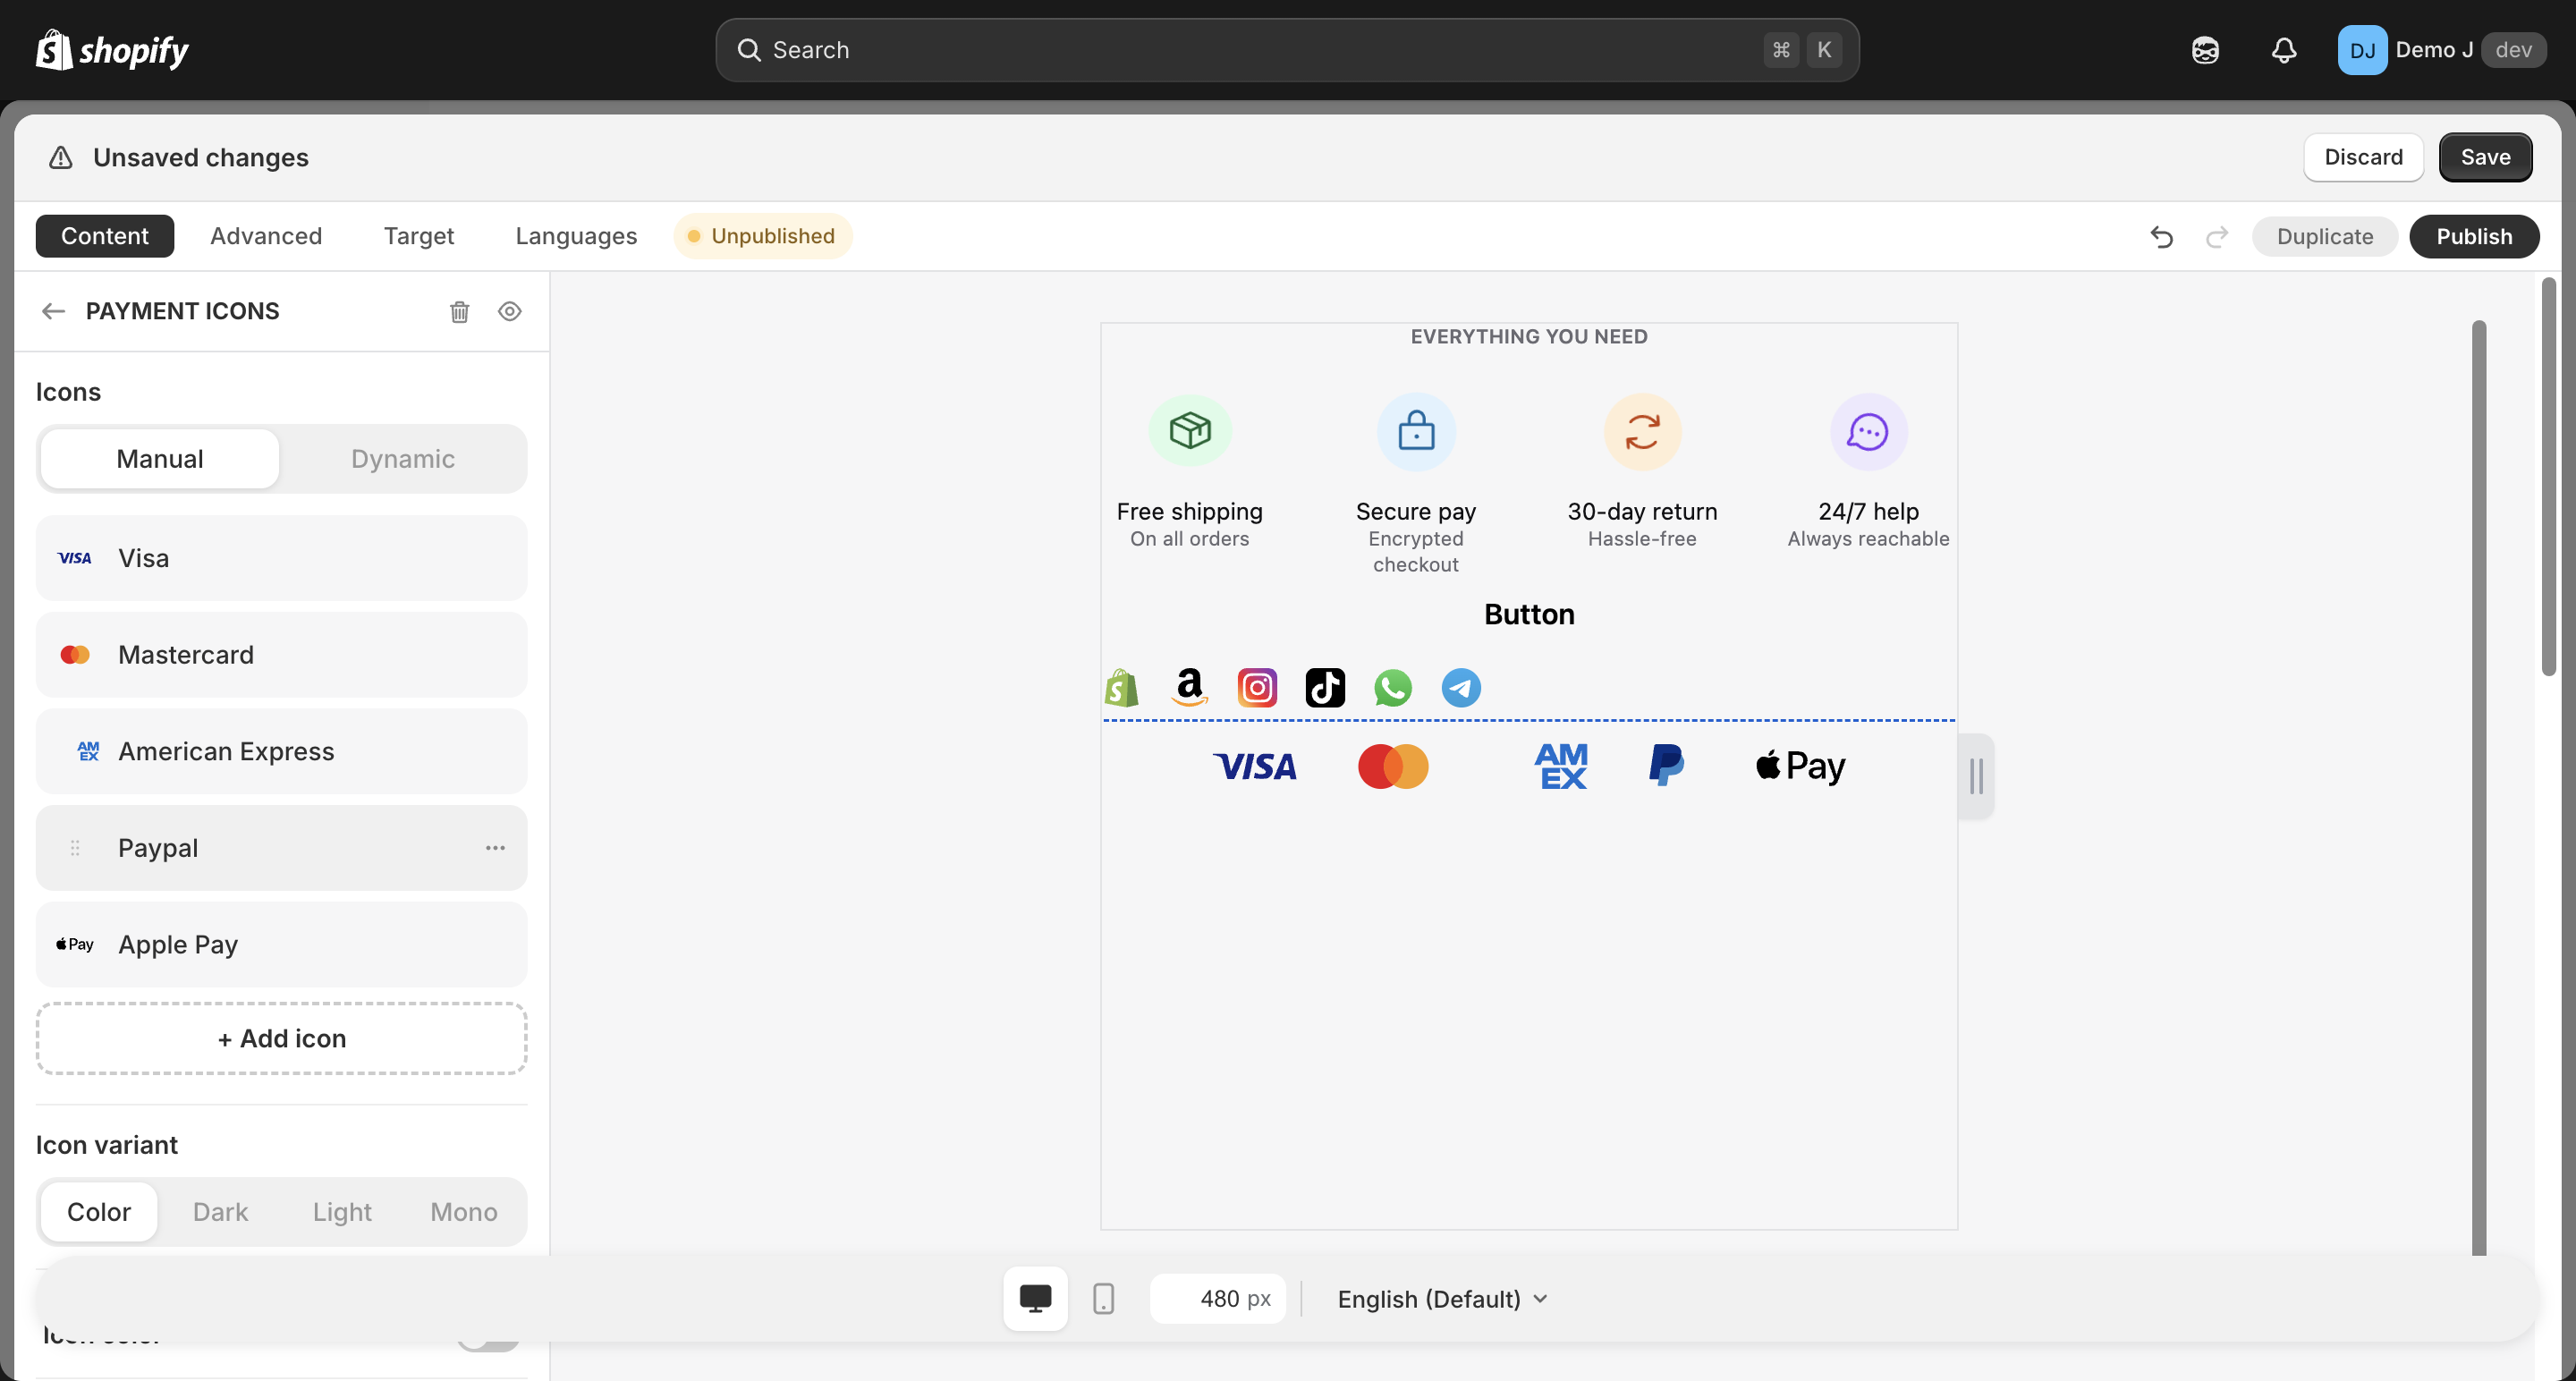Screen dimensions: 2576x1381
Task: Switch to mobile preview icon
Action: [1103, 1299]
